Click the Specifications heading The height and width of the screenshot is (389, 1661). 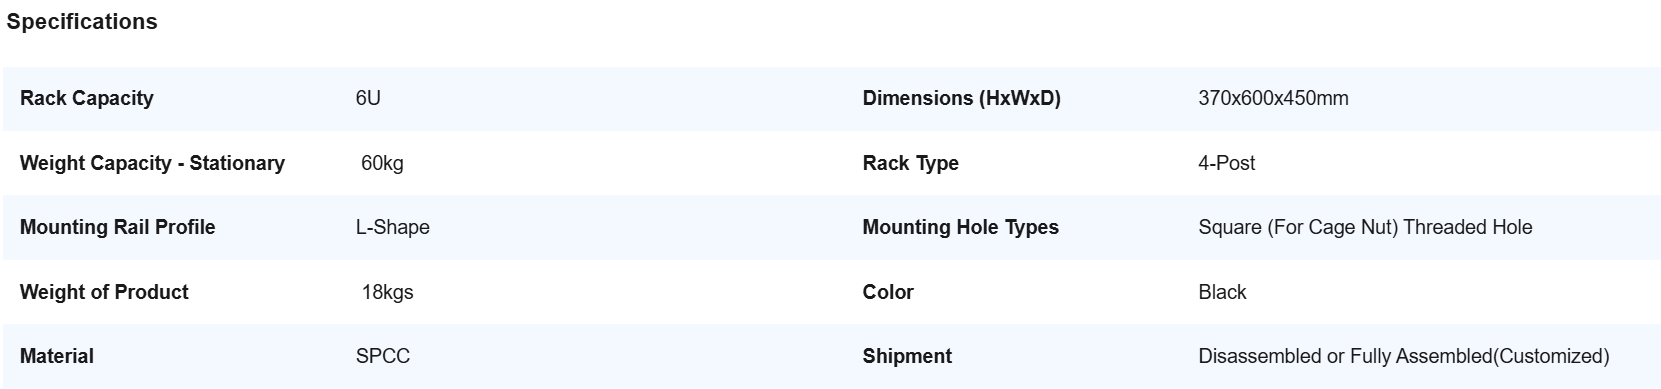tap(82, 22)
